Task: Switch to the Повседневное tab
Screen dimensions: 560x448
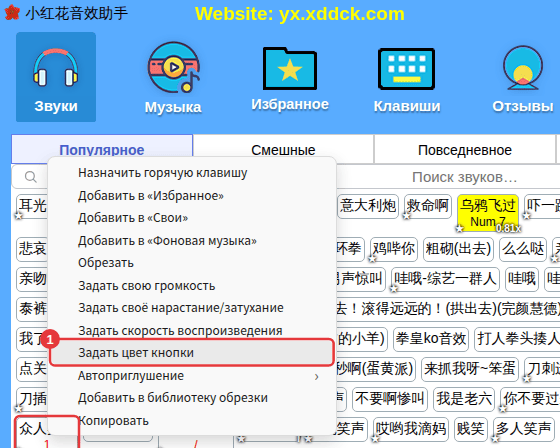Action: 465,150
